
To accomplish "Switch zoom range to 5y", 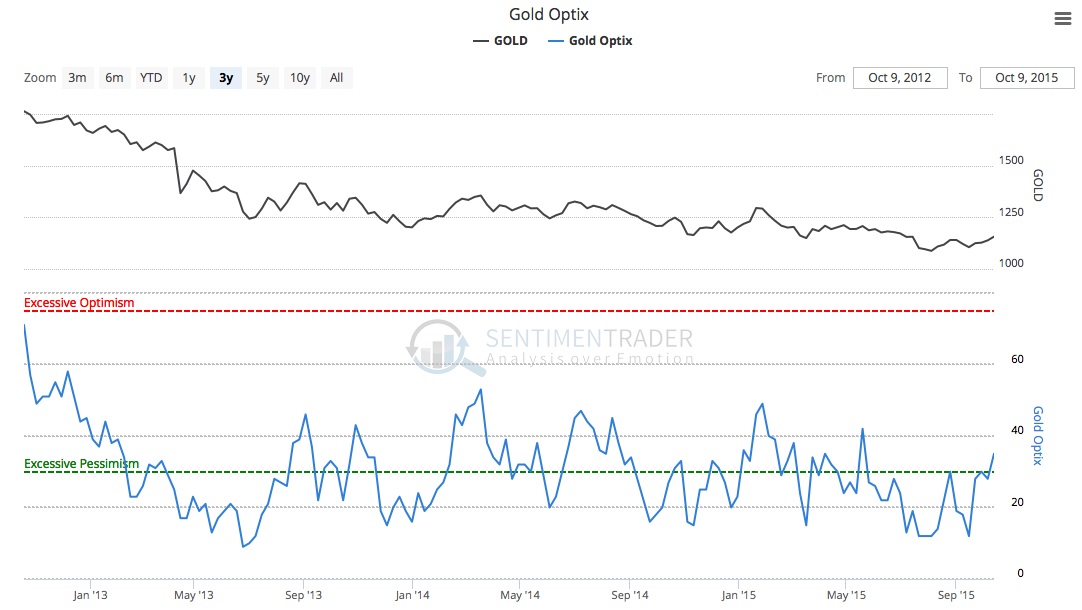I will pyautogui.click(x=262, y=78).
